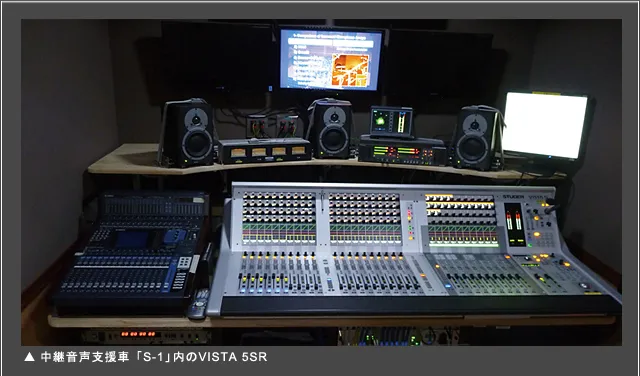Image resolution: width=640 pixels, height=376 pixels.
Task: Click the orange LED readout below the desk
Action: pos(138,334)
